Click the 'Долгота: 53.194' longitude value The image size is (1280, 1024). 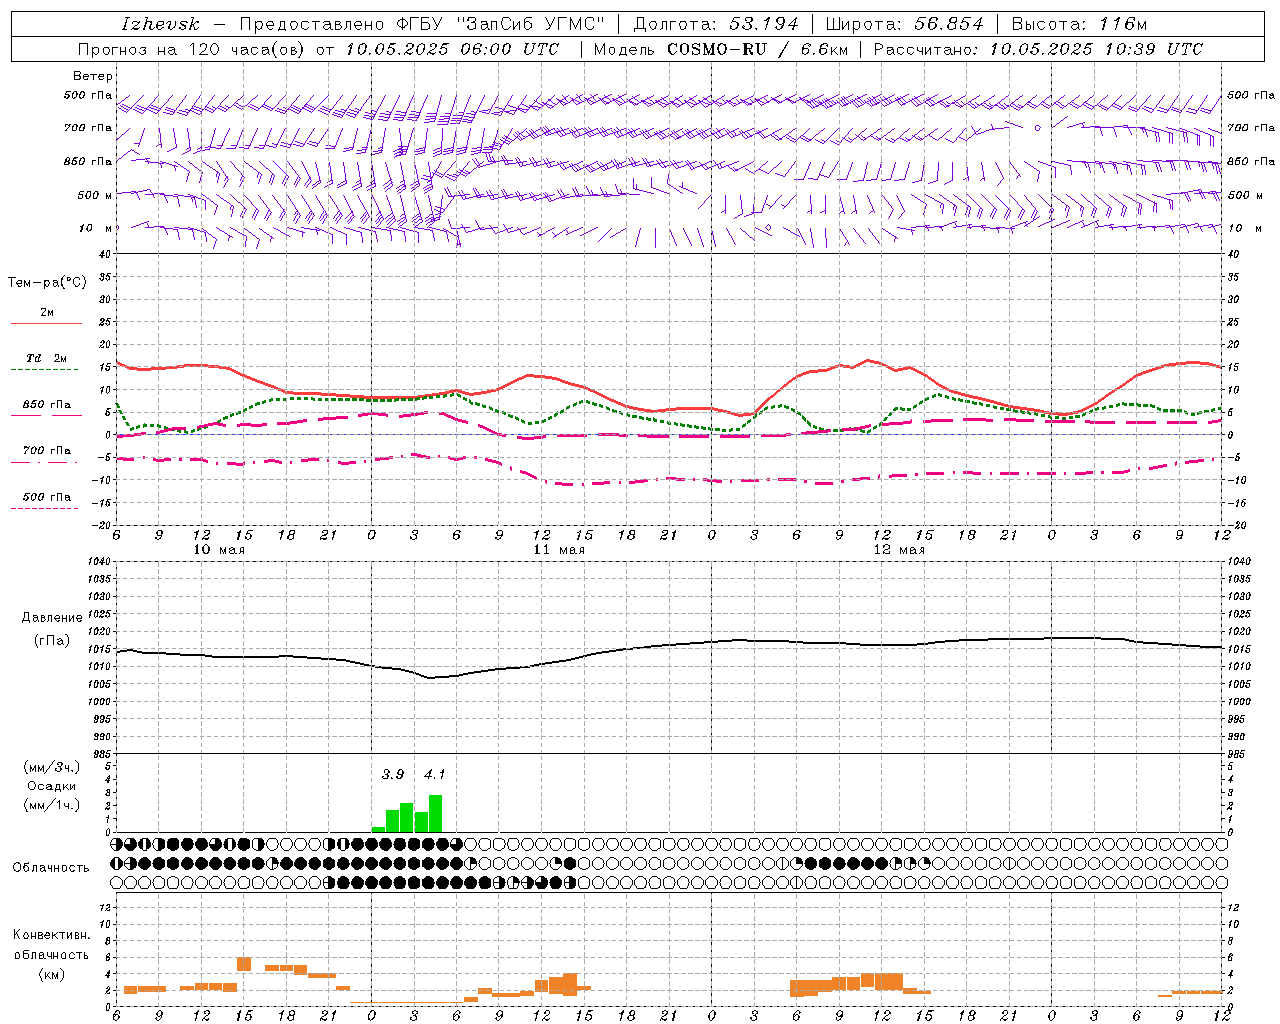(x=715, y=24)
